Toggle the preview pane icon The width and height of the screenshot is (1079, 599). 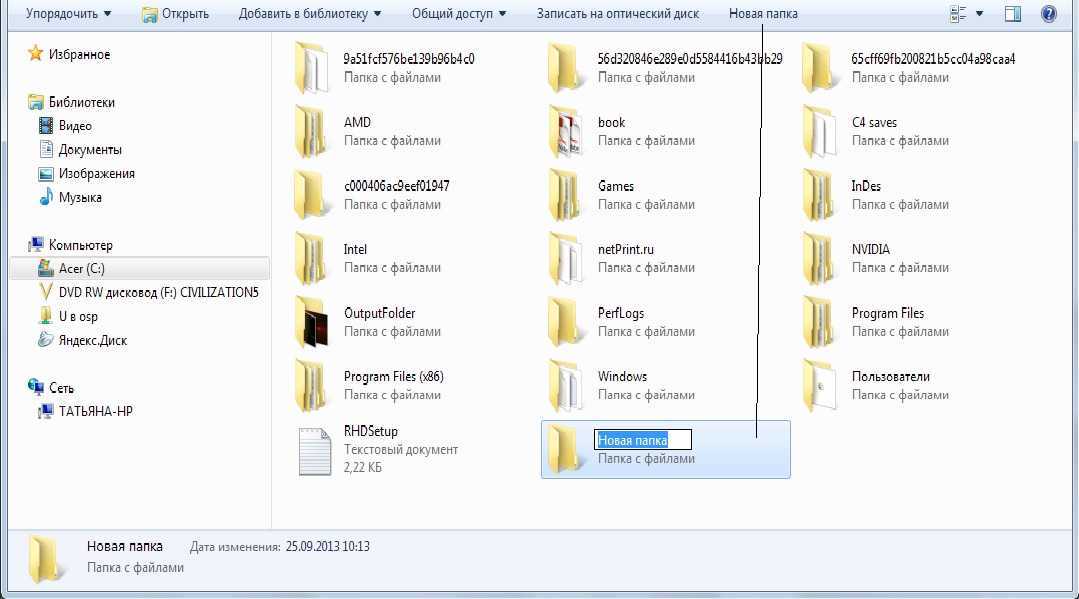point(1013,14)
